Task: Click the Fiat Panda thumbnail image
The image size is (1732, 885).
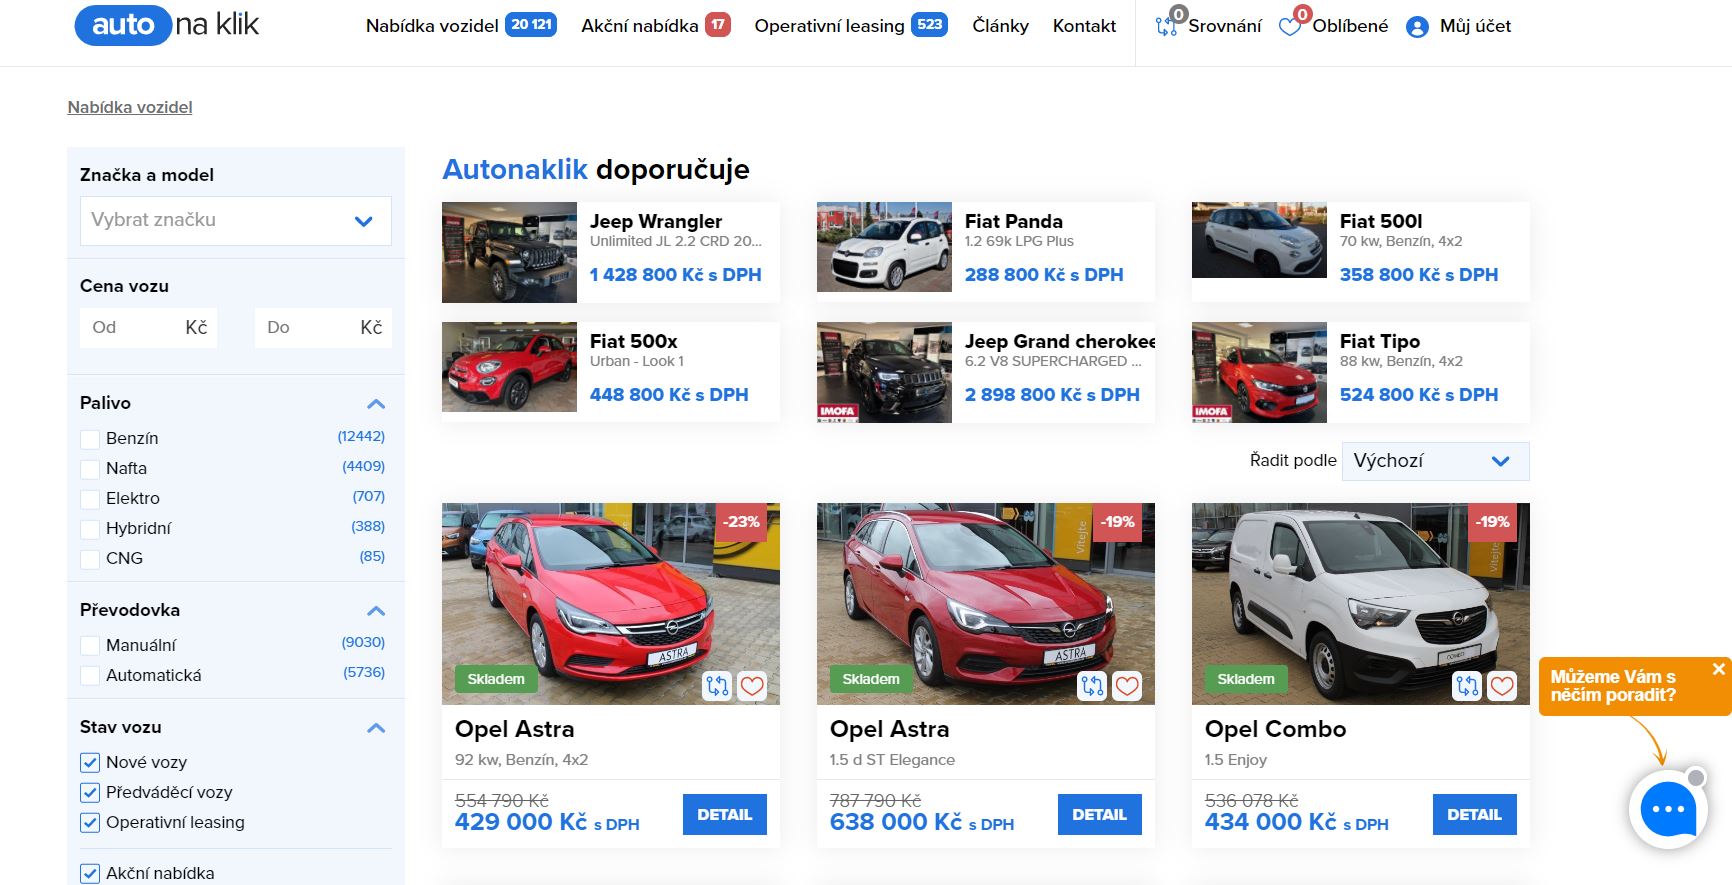Action: [884, 247]
